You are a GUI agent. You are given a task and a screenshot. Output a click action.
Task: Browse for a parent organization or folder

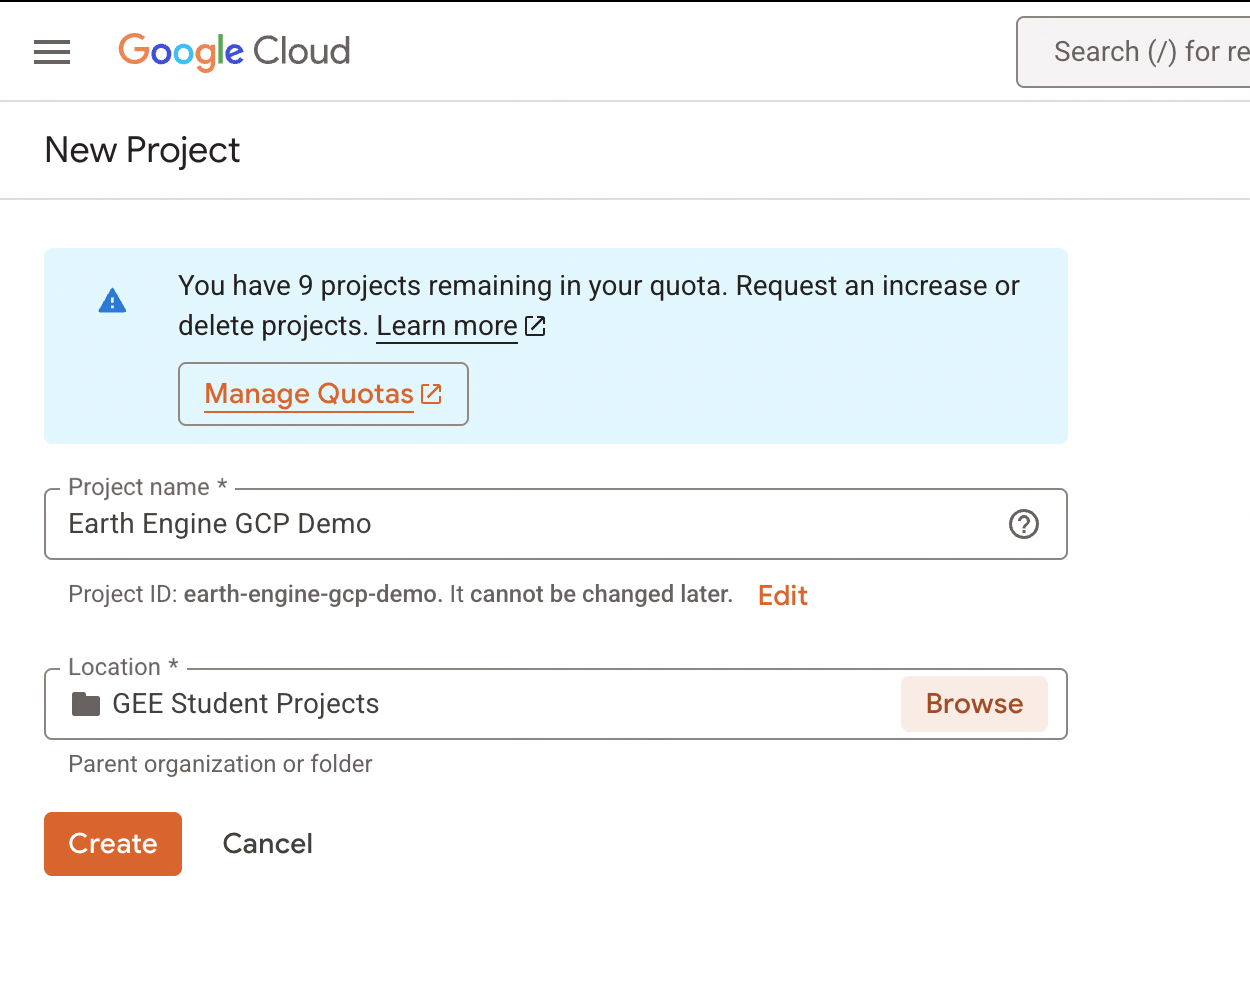tap(973, 703)
